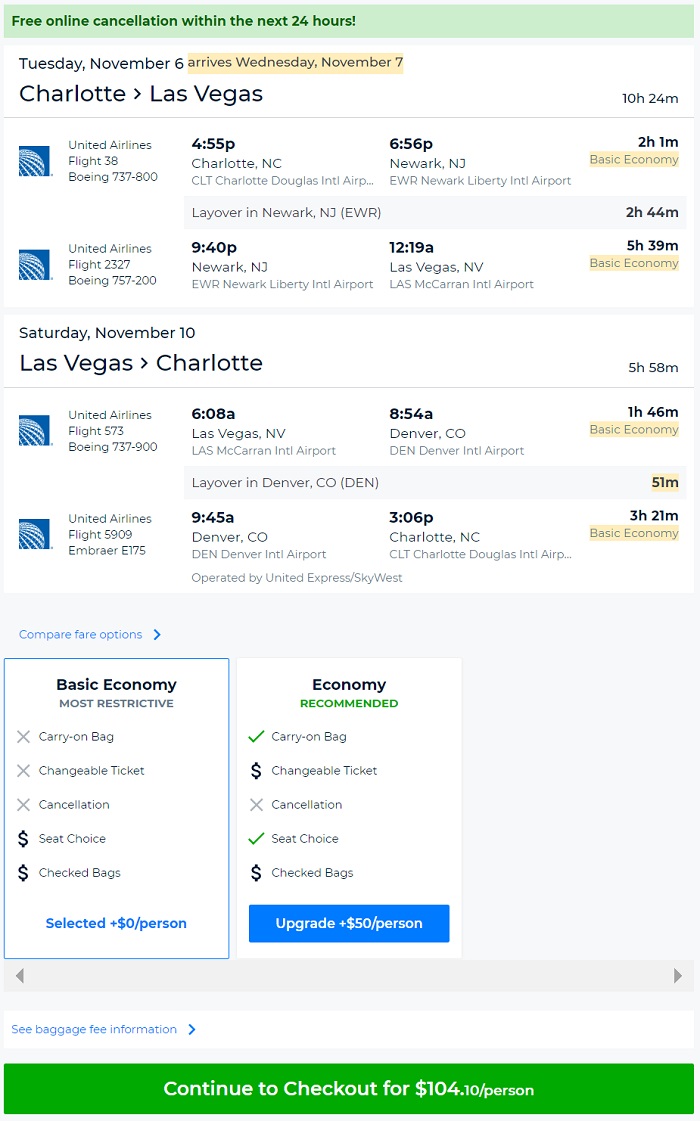Viewport: 700px width, 1121px height.
Task: Click United Airlines logo for Flight 5909
Action: [x=35, y=534]
